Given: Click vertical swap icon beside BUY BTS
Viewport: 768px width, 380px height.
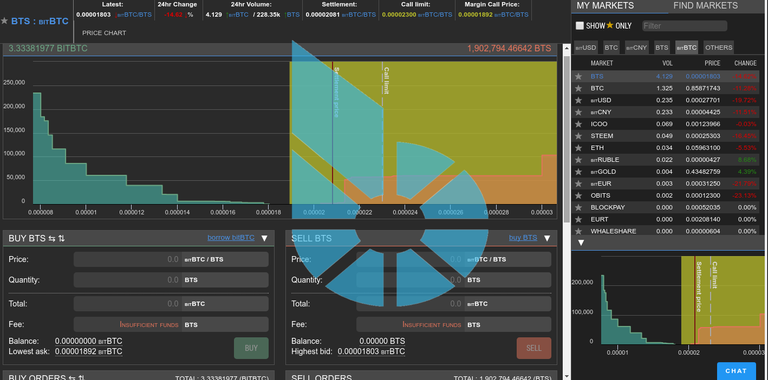Looking at the screenshot, I should click(61, 238).
